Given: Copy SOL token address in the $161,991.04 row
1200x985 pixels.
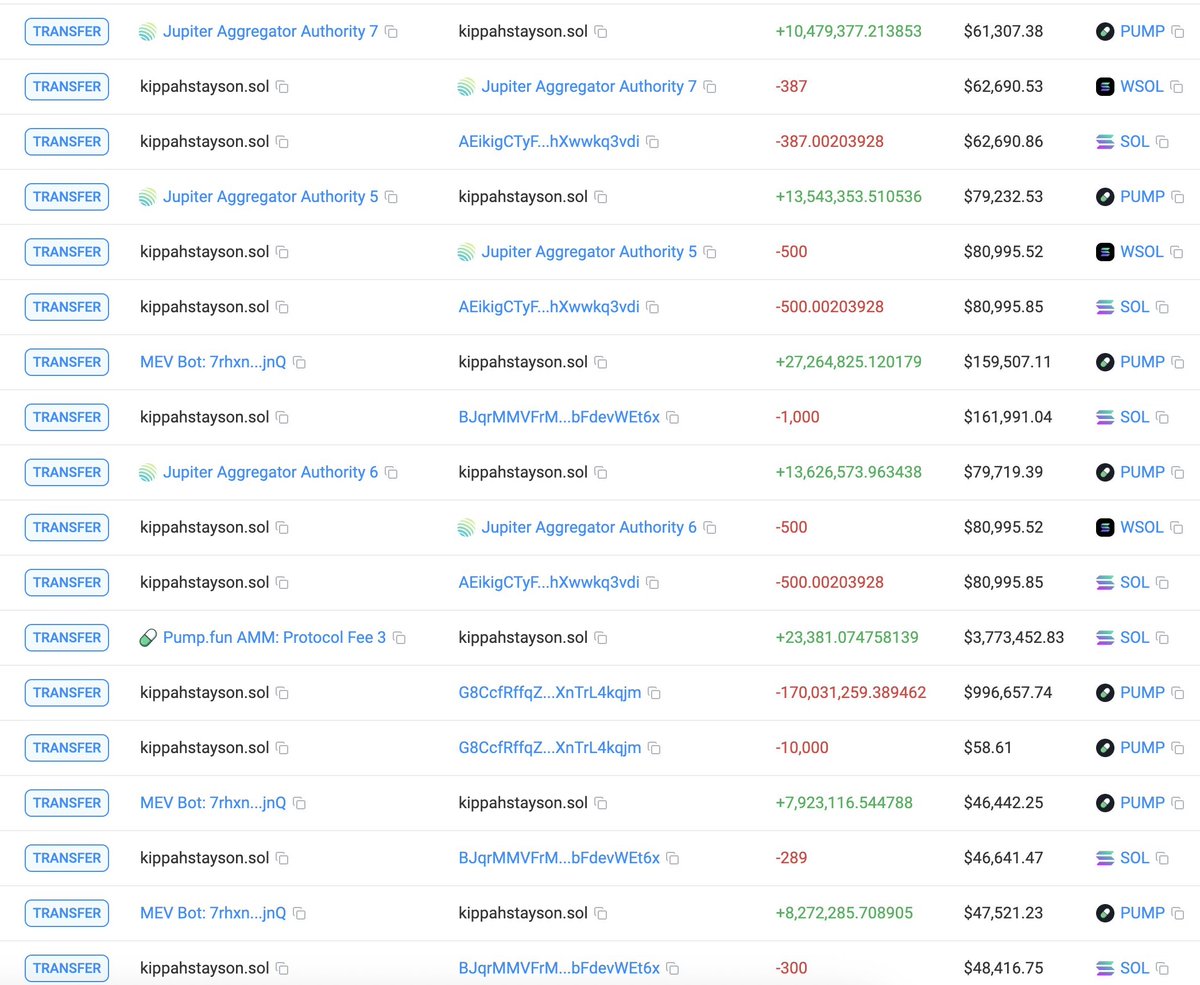Looking at the screenshot, I should 1163,417.
